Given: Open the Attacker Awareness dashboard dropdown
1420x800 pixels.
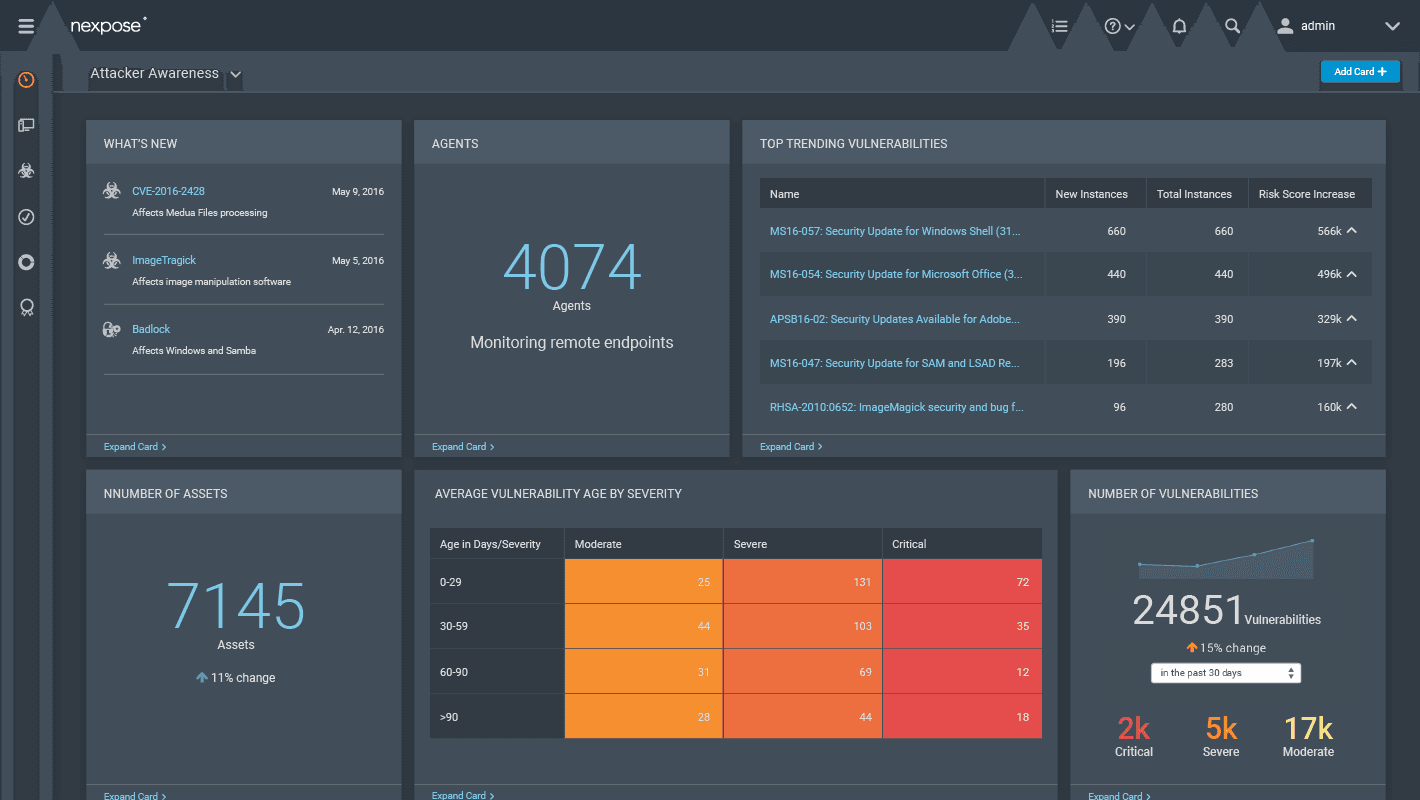Looking at the screenshot, I should click(x=234, y=74).
